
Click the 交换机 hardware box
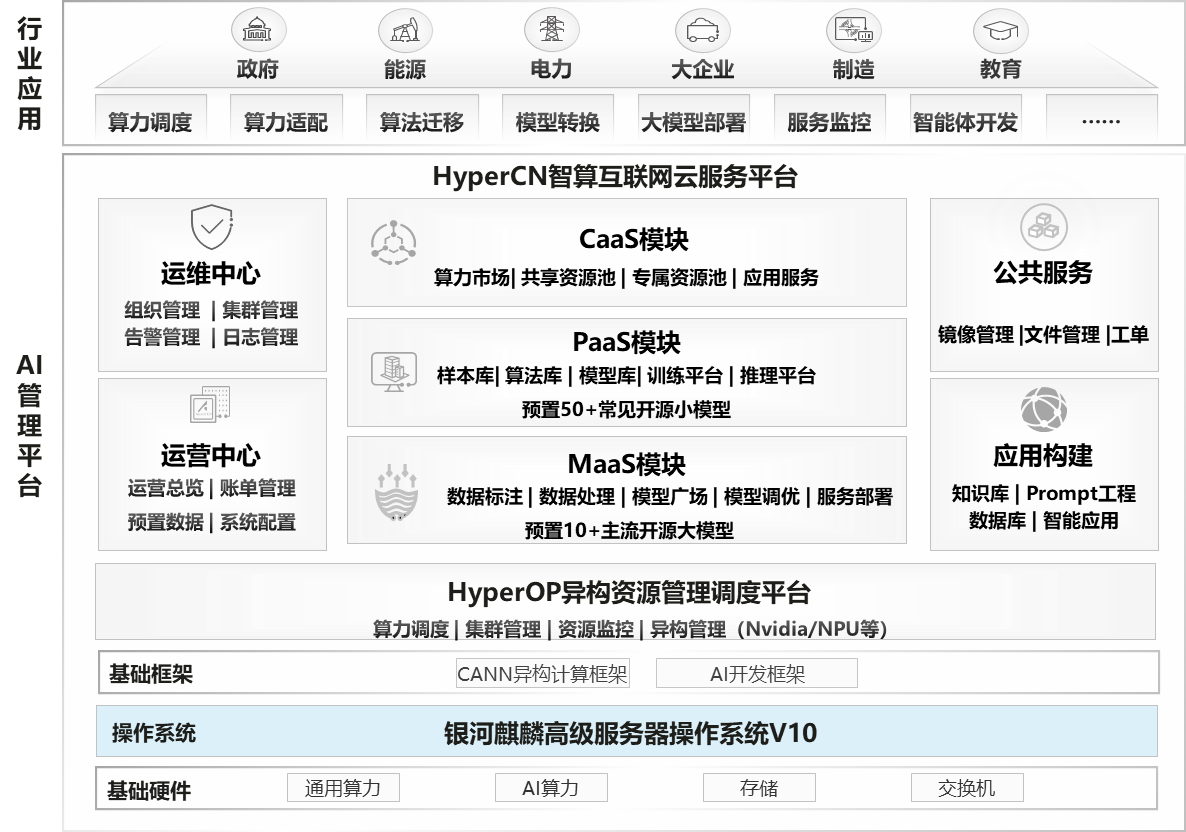[x=966, y=788]
